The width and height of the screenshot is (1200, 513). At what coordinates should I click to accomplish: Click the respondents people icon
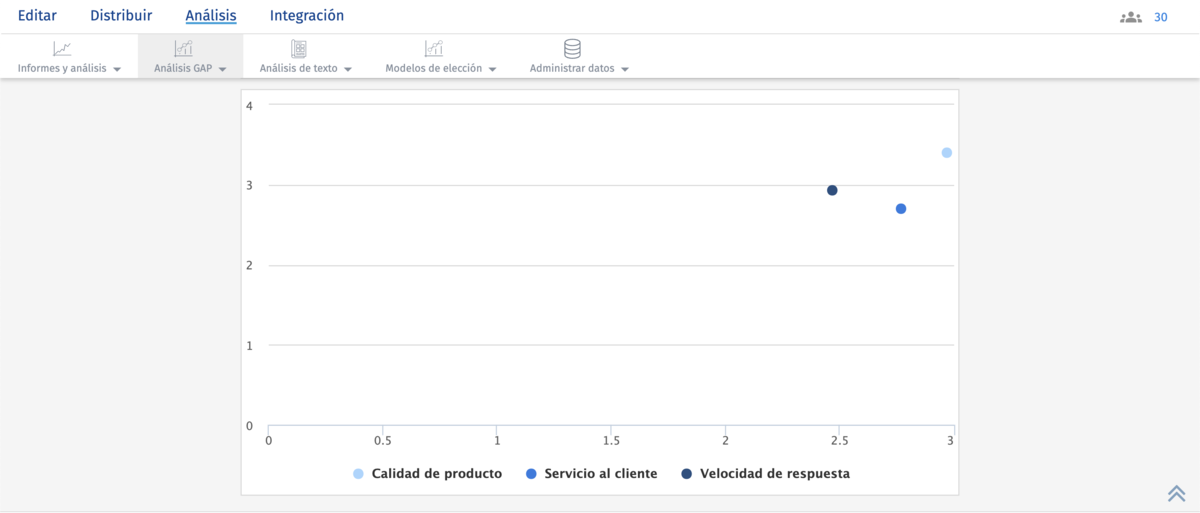(1131, 17)
